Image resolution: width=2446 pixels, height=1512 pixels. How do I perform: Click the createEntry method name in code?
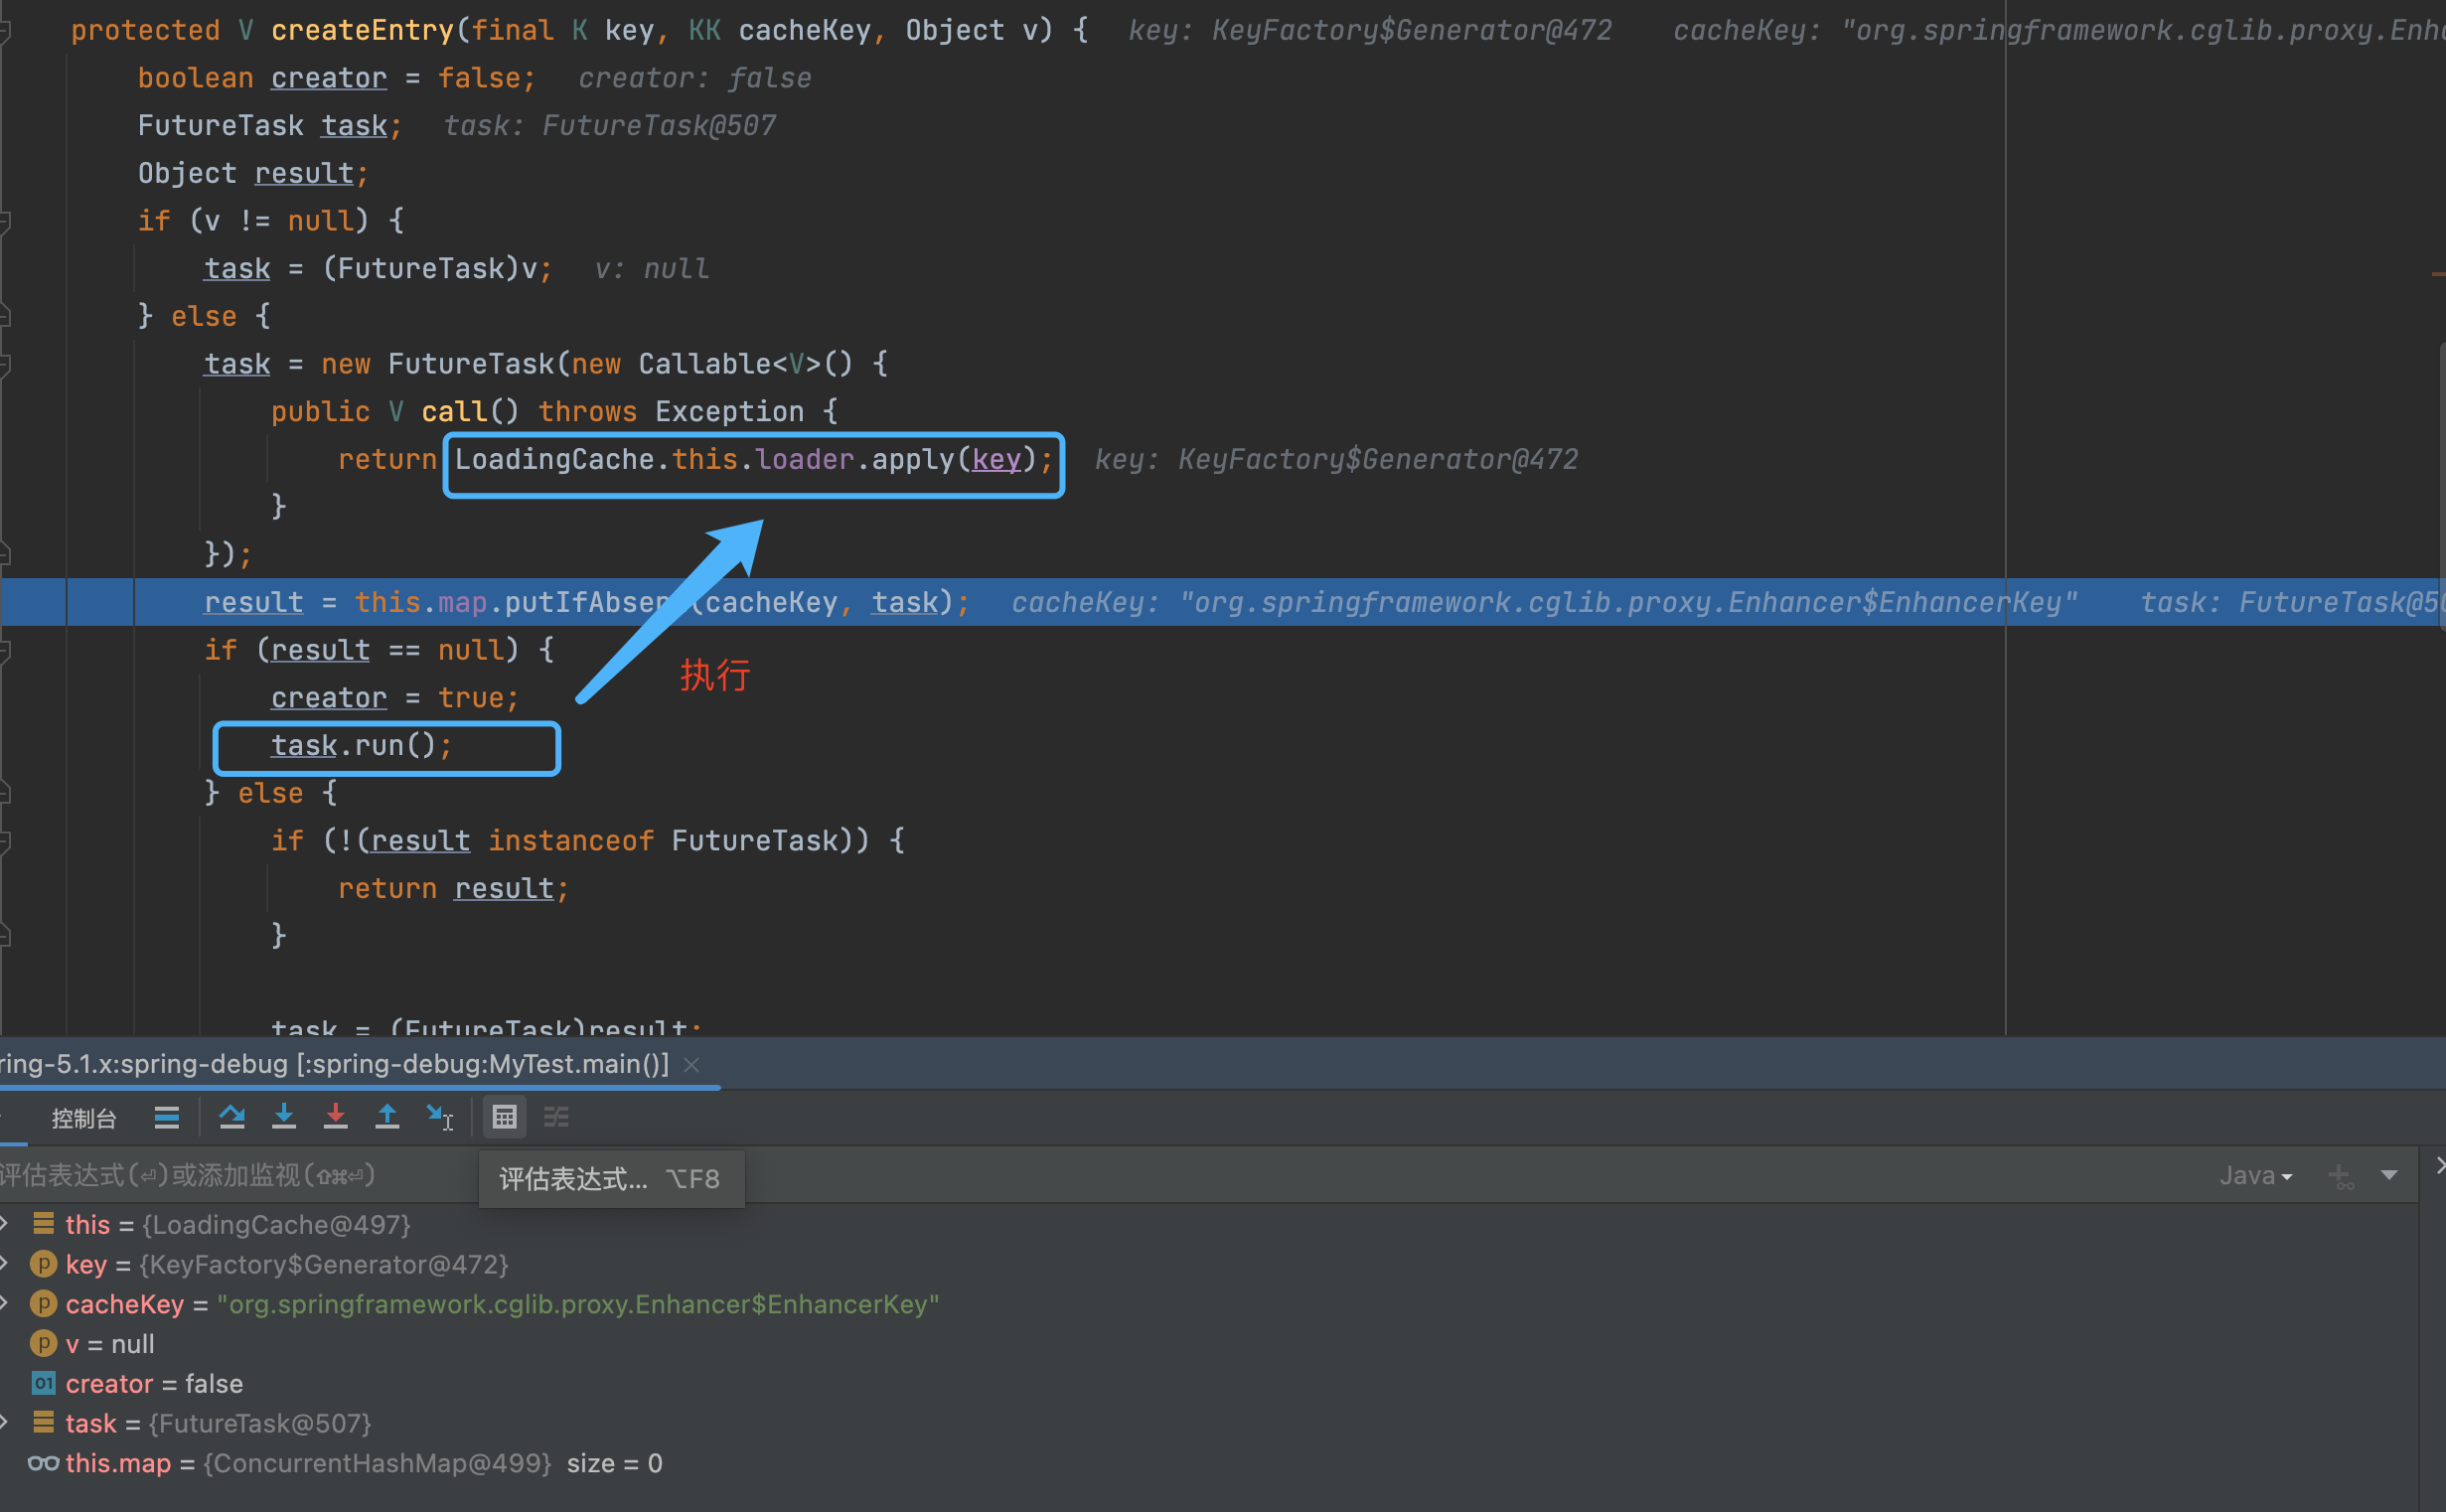click(x=363, y=30)
